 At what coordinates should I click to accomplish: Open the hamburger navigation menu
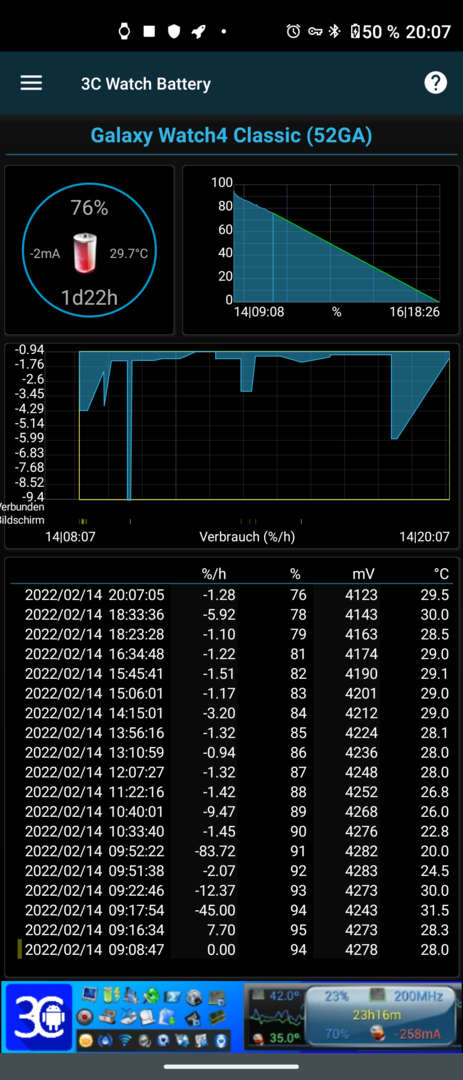[x=31, y=83]
